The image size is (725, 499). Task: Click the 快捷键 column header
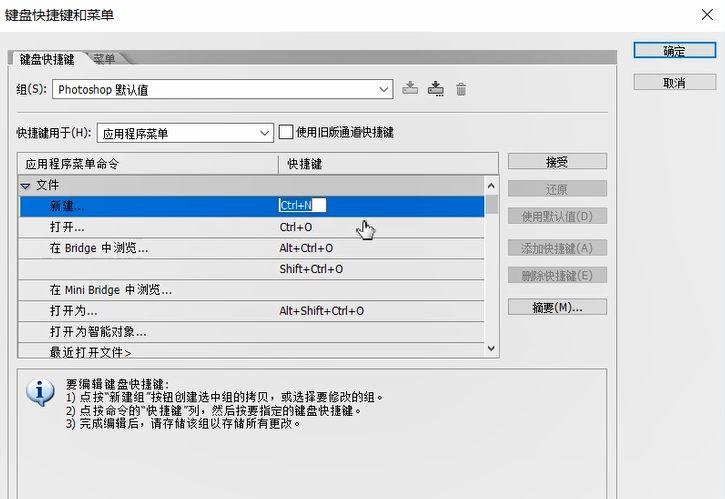[388, 164]
